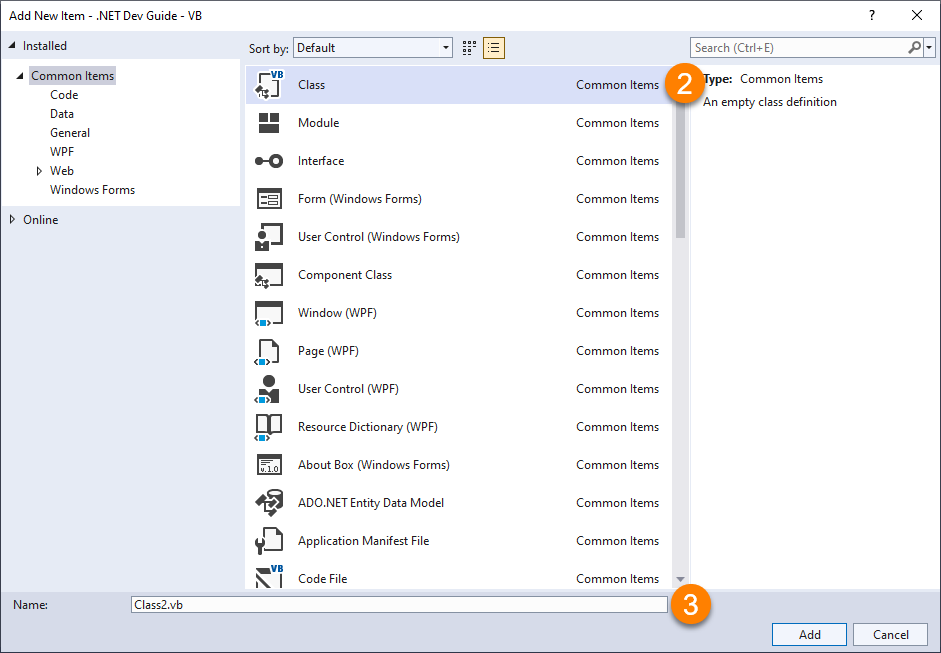Click 'Code File' template name

[x=323, y=579]
